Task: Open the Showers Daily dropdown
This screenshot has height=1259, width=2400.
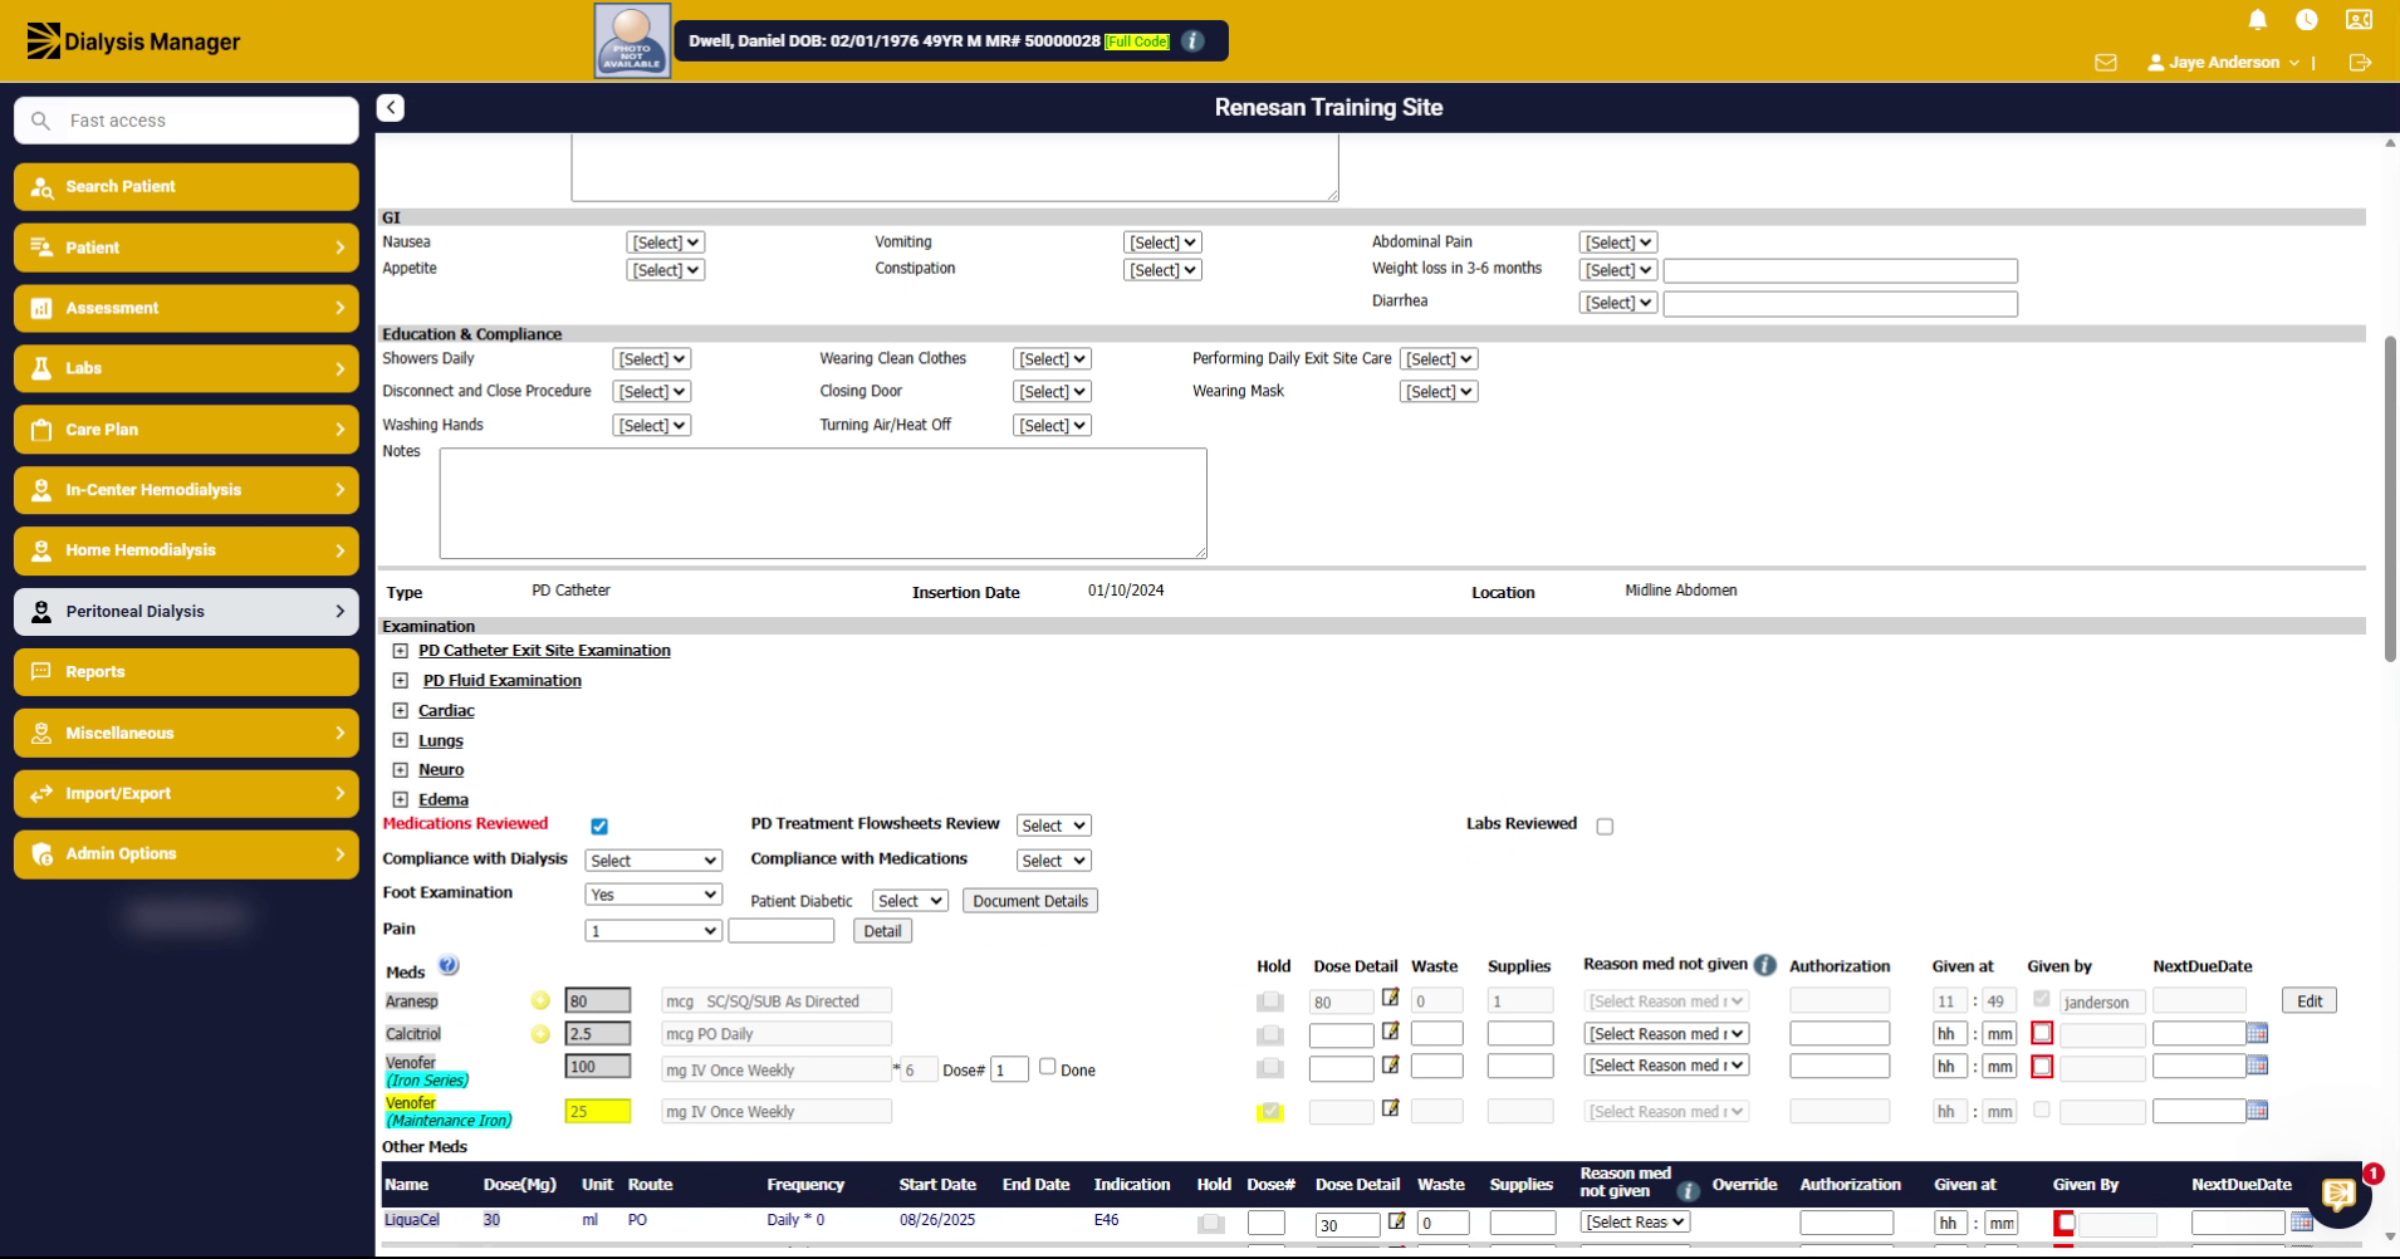Action: click(x=651, y=359)
